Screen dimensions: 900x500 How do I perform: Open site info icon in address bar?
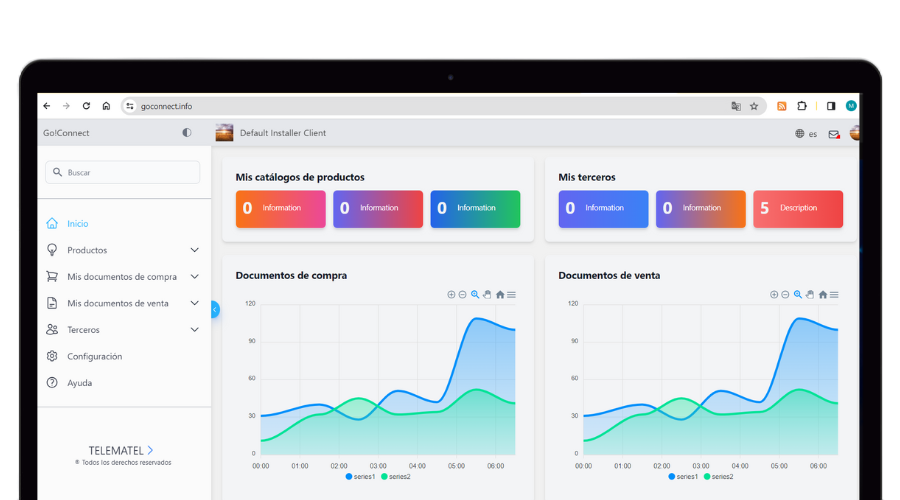click(x=130, y=106)
